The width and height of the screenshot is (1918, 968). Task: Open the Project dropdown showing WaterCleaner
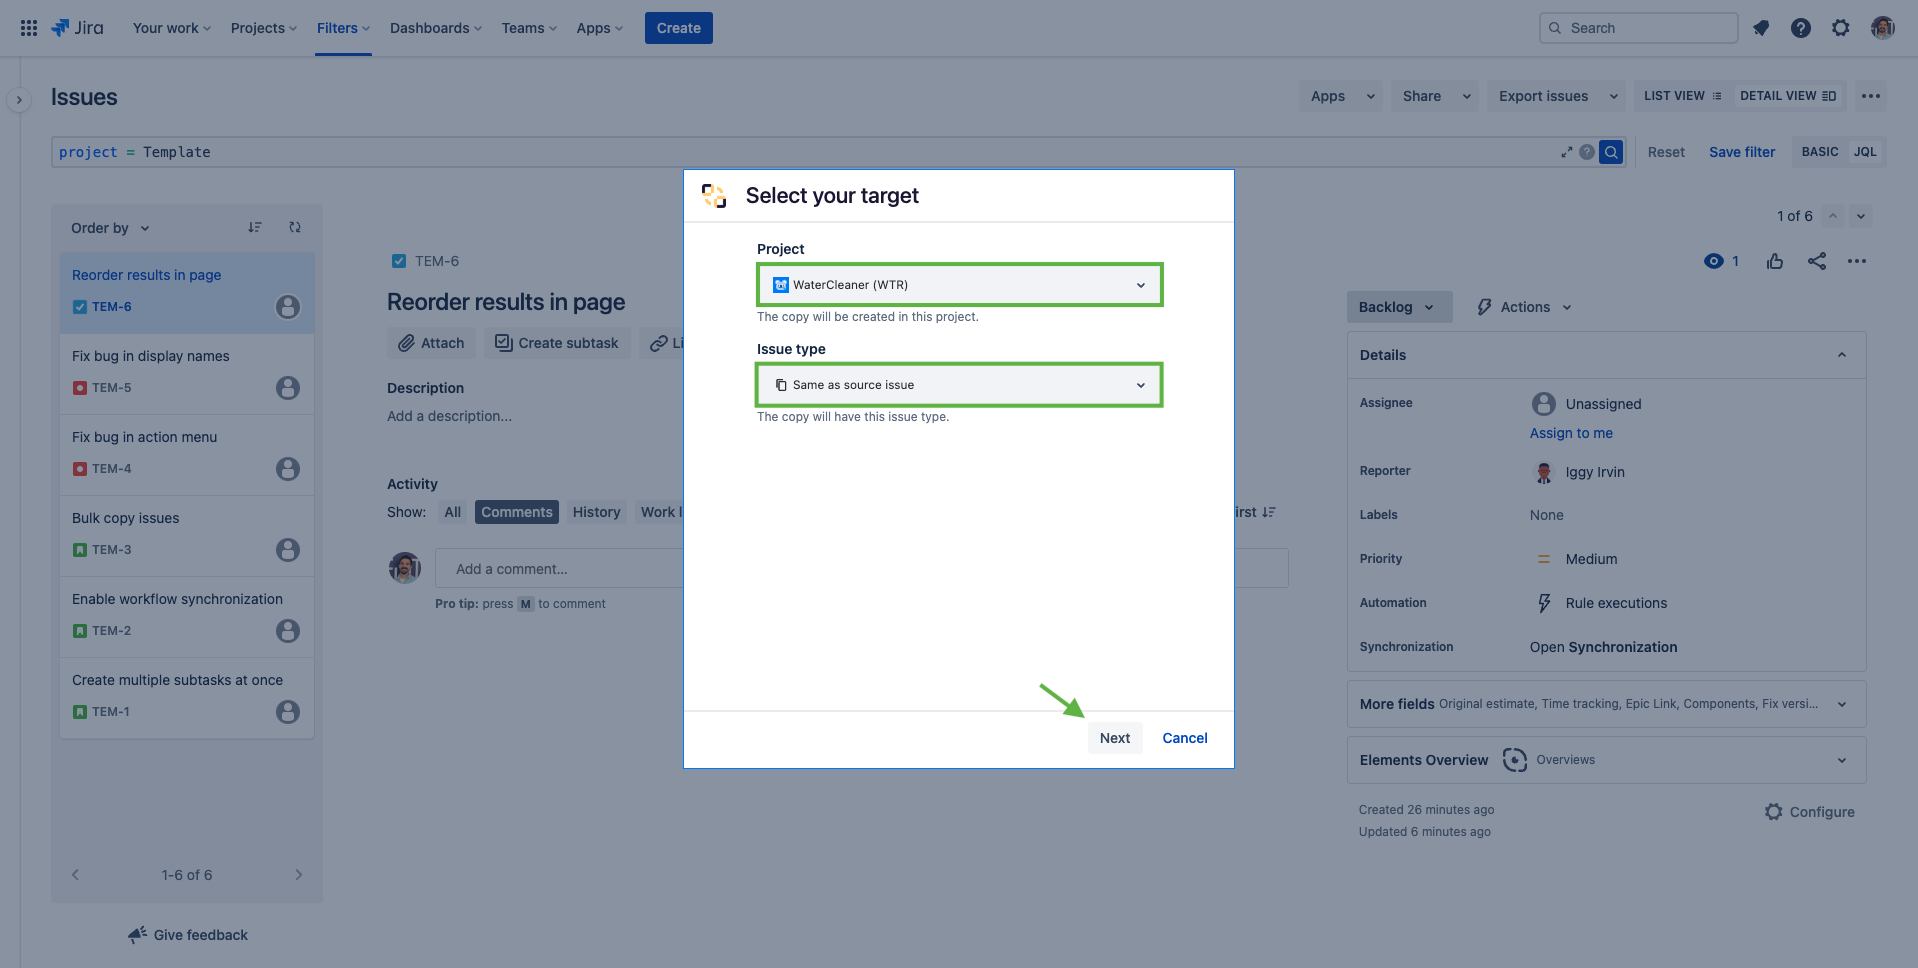959,285
